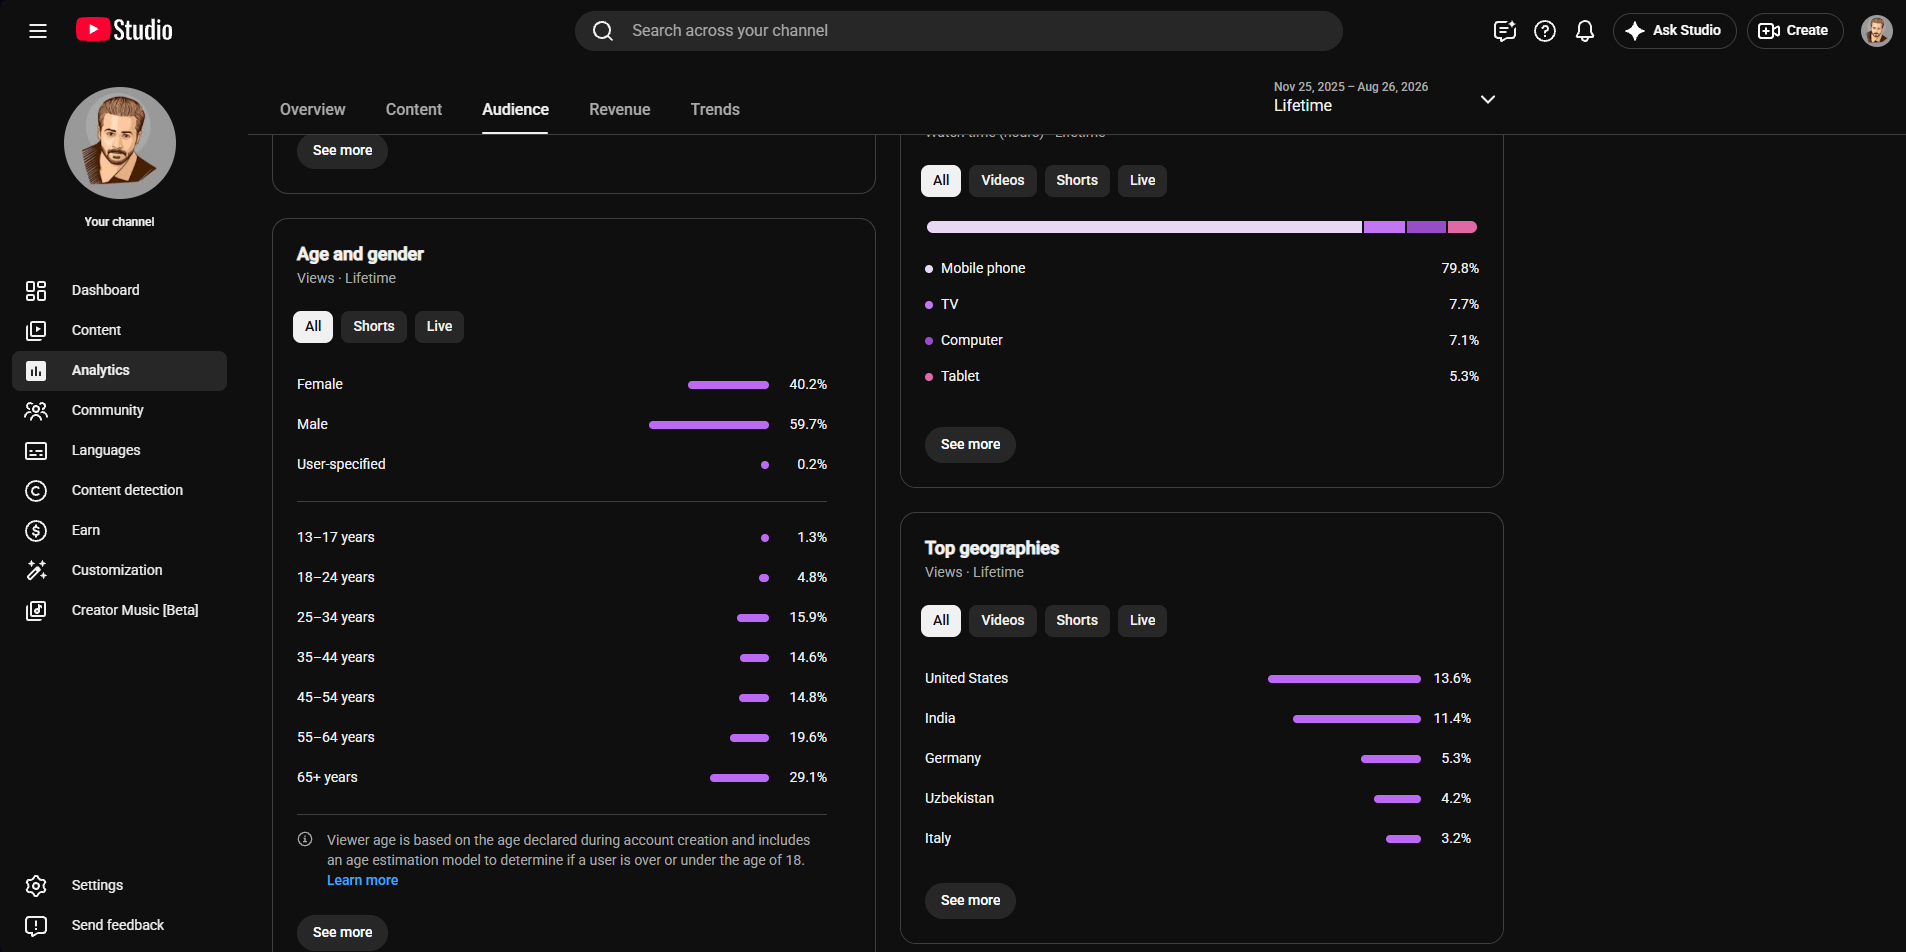The width and height of the screenshot is (1906, 952).
Task: Filter Age and gender by Shorts
Action: [374, 327]
